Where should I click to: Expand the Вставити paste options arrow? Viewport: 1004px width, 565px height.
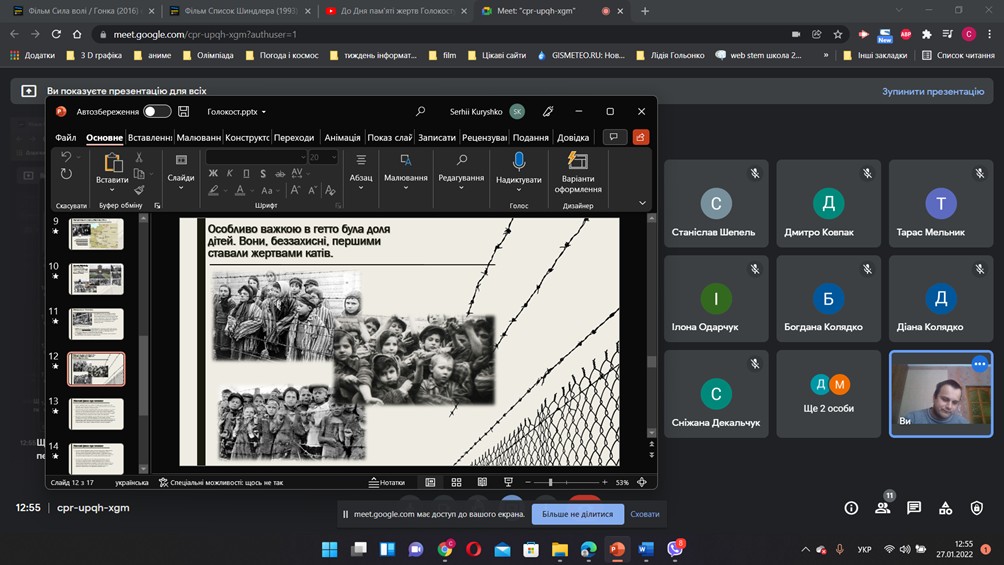click(112, 190)
